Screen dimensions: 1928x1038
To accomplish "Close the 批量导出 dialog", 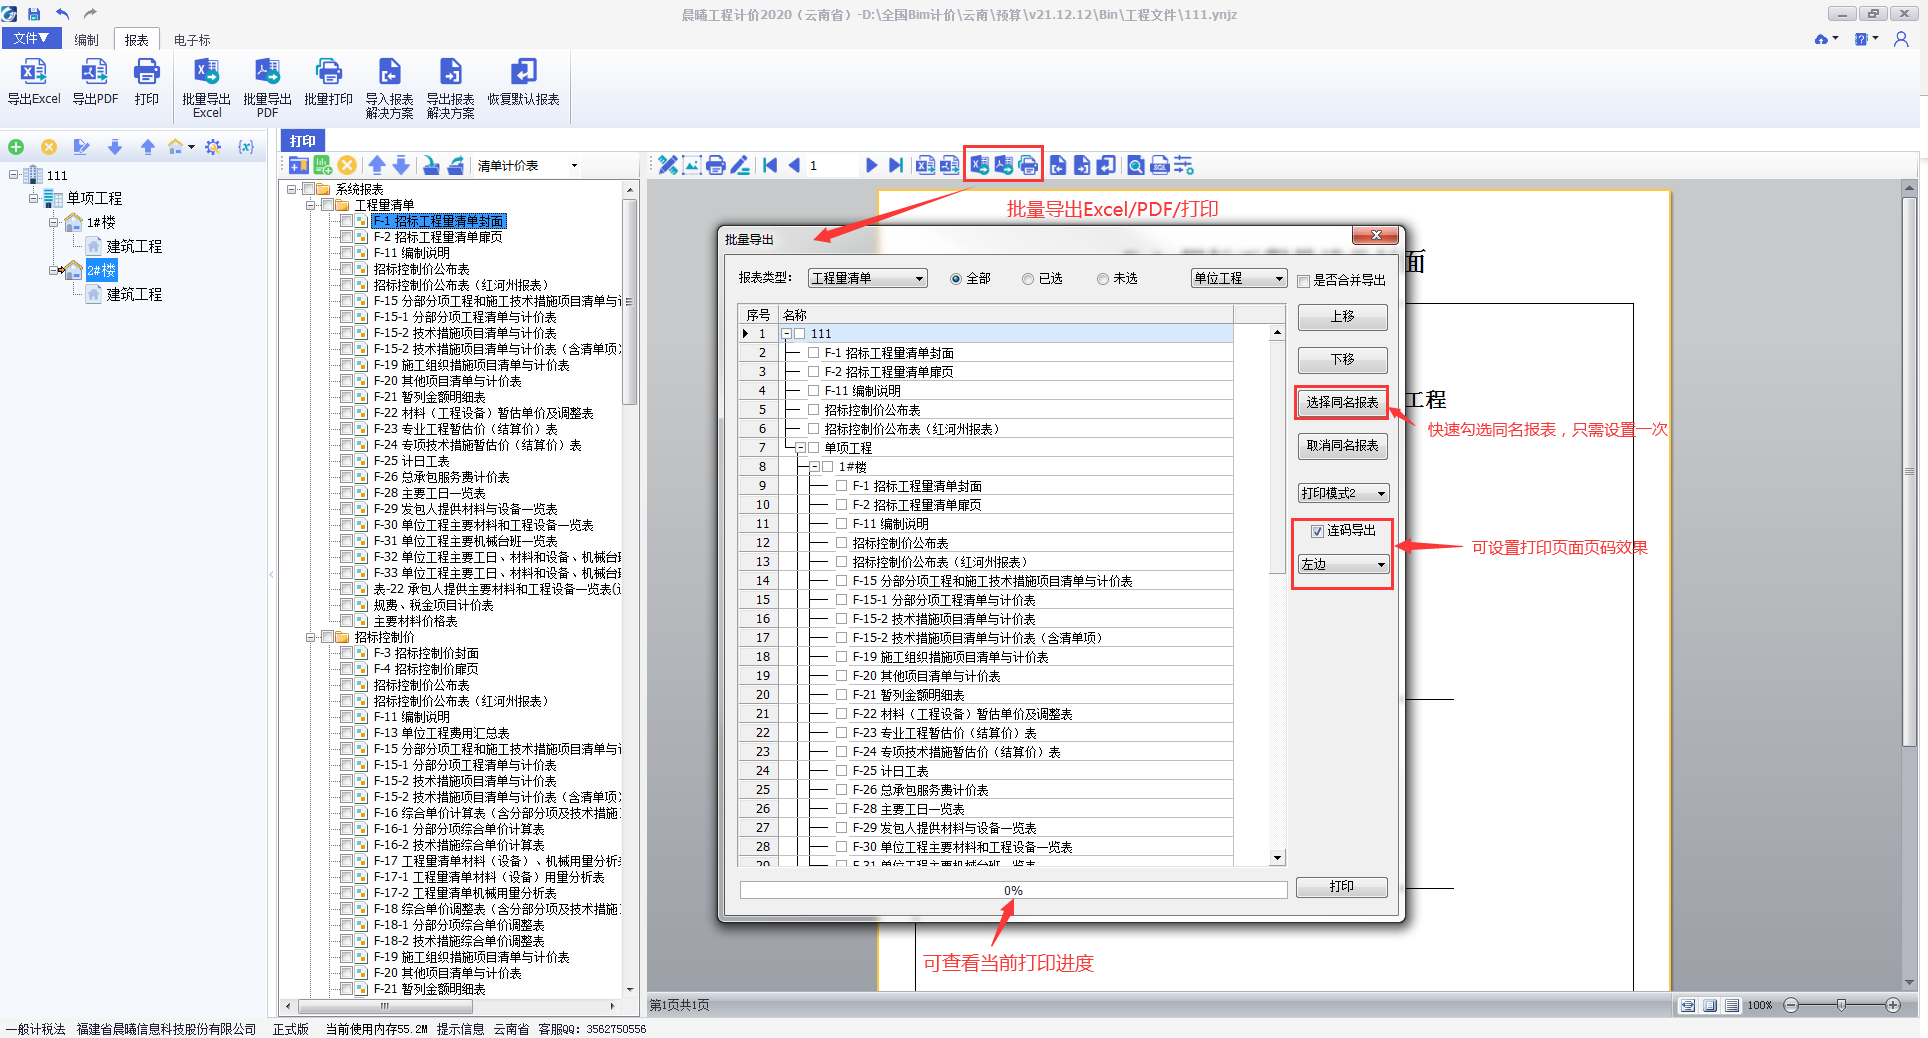I will (1376, 235).
